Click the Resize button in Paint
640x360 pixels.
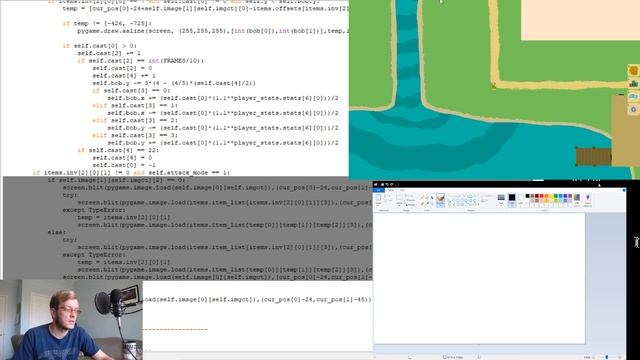click(410, 200)
